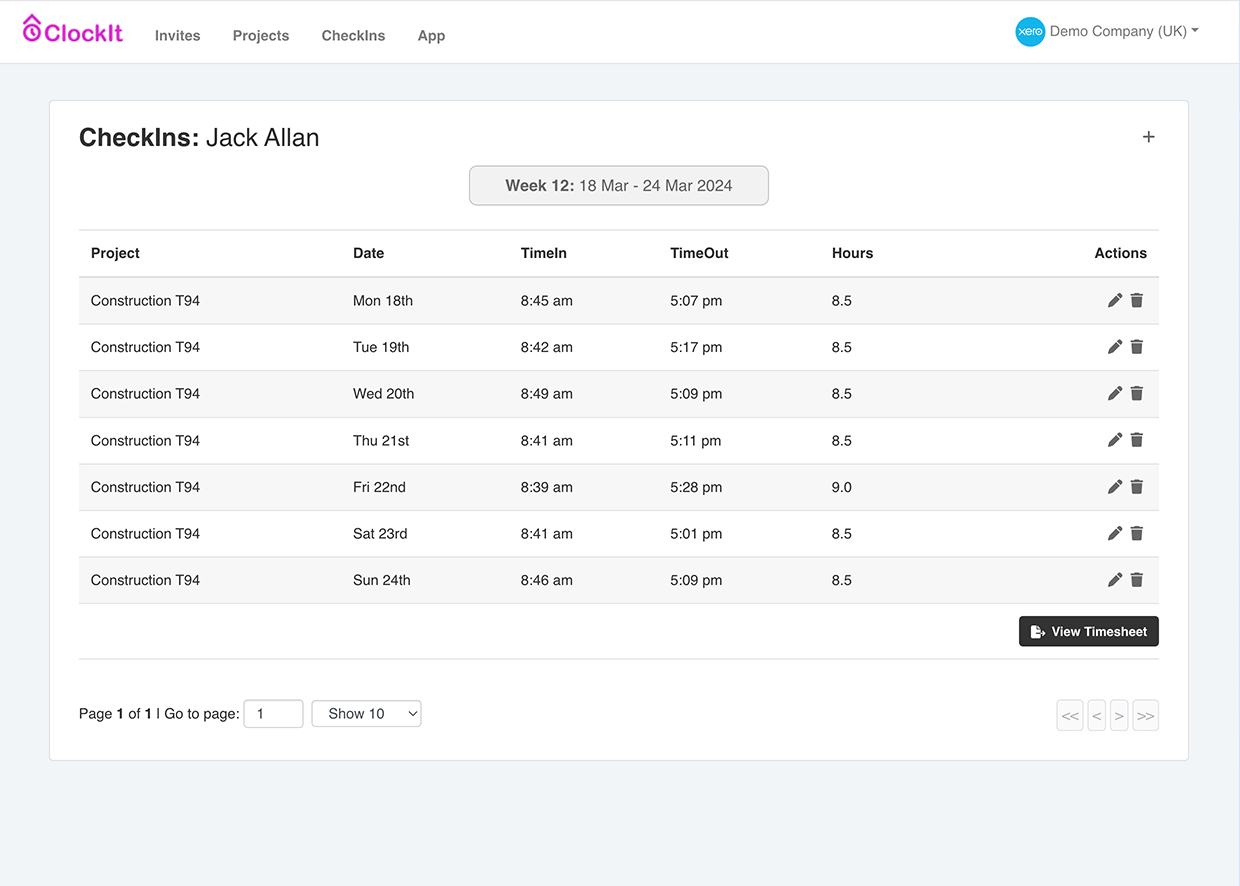Expand the Demo Company (UK) dropdown
The height and width of the screenshot is (886, 1240).
pos(1107,32)
